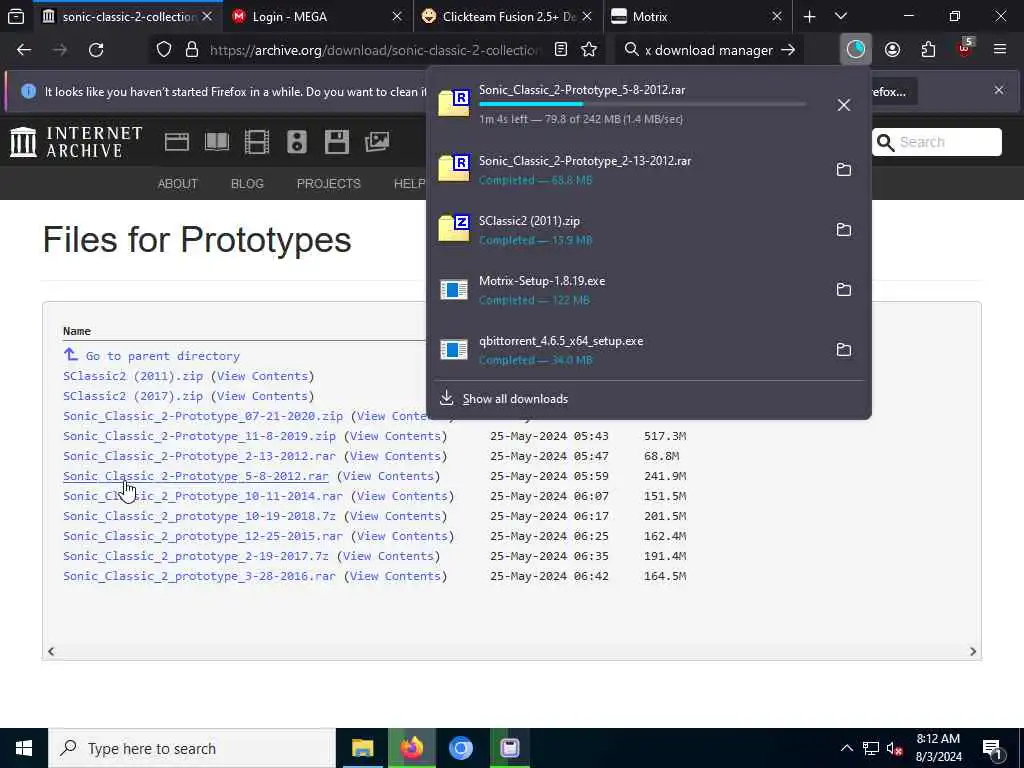Click the address bar URL
This screenshot has width=1024, height=768.
pyautogui.click(x=375, y=50)
